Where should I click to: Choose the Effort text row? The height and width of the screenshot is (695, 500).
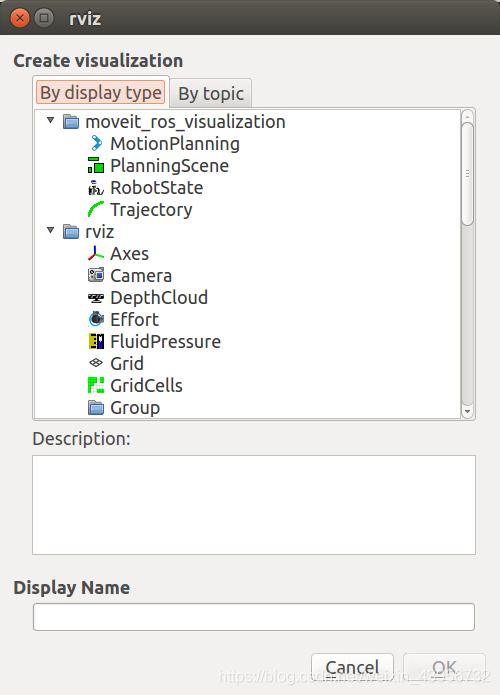click(x=134, y=320)
